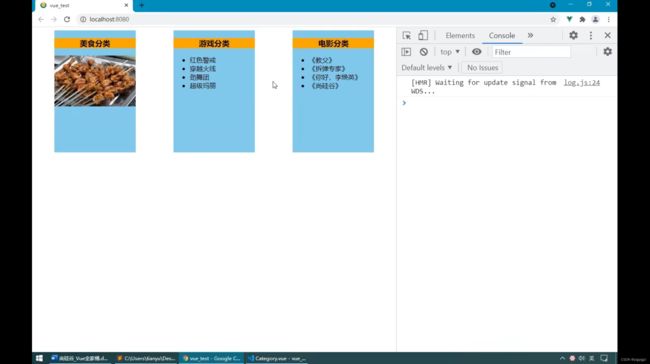Click the No Issues button
Viewport: 650px width, 364px height.
482,68
